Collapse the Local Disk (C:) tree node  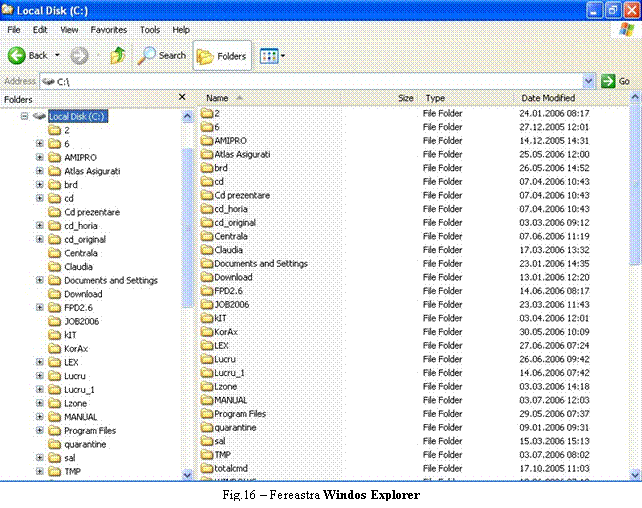point(25,117)
